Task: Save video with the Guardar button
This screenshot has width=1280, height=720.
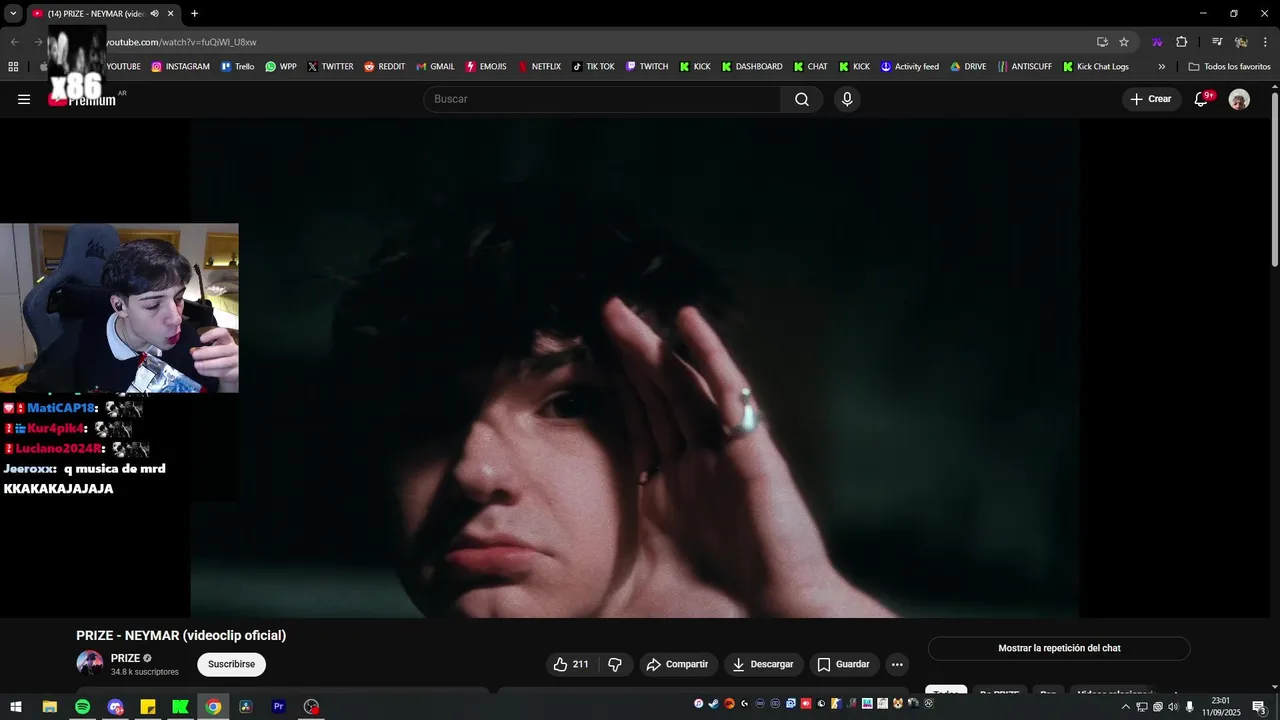Action: point(844,664)
